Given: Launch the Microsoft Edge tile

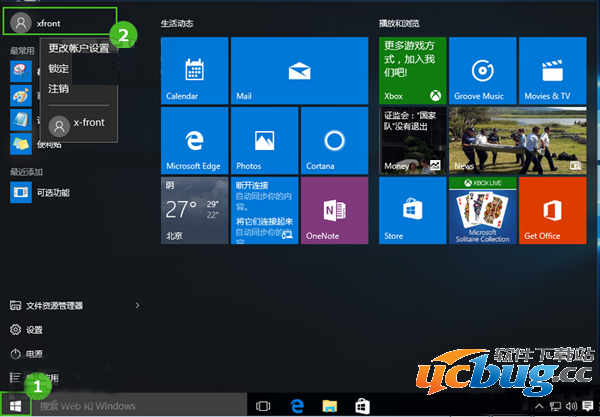Looking at the screenshot, I should pos(194,140).
